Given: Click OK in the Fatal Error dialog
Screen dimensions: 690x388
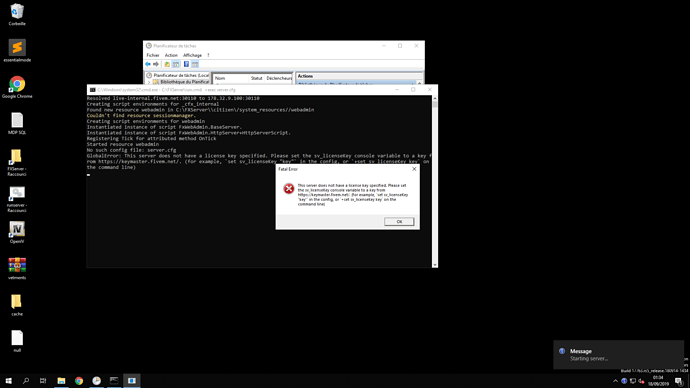Looking at the screenshot, I should click(x=399, y=222).
